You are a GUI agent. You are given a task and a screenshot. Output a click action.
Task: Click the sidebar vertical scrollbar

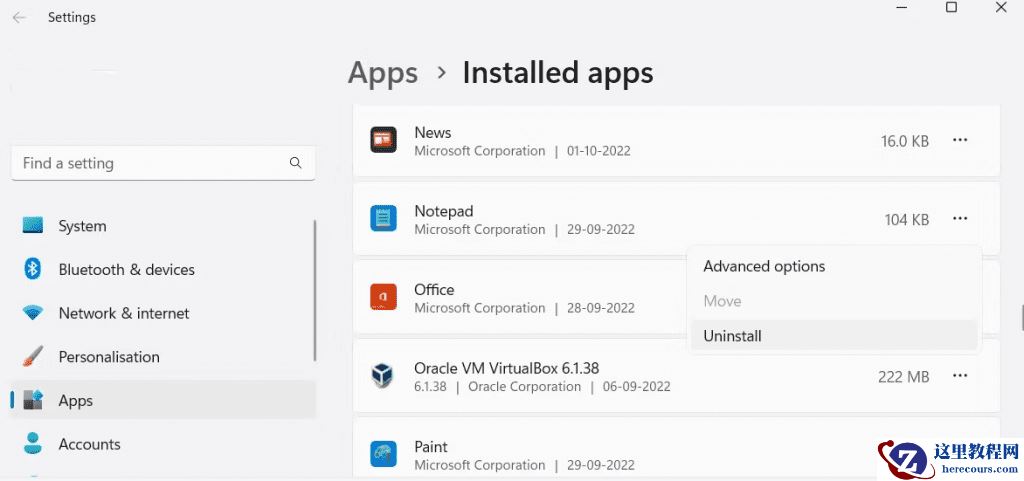316,290
